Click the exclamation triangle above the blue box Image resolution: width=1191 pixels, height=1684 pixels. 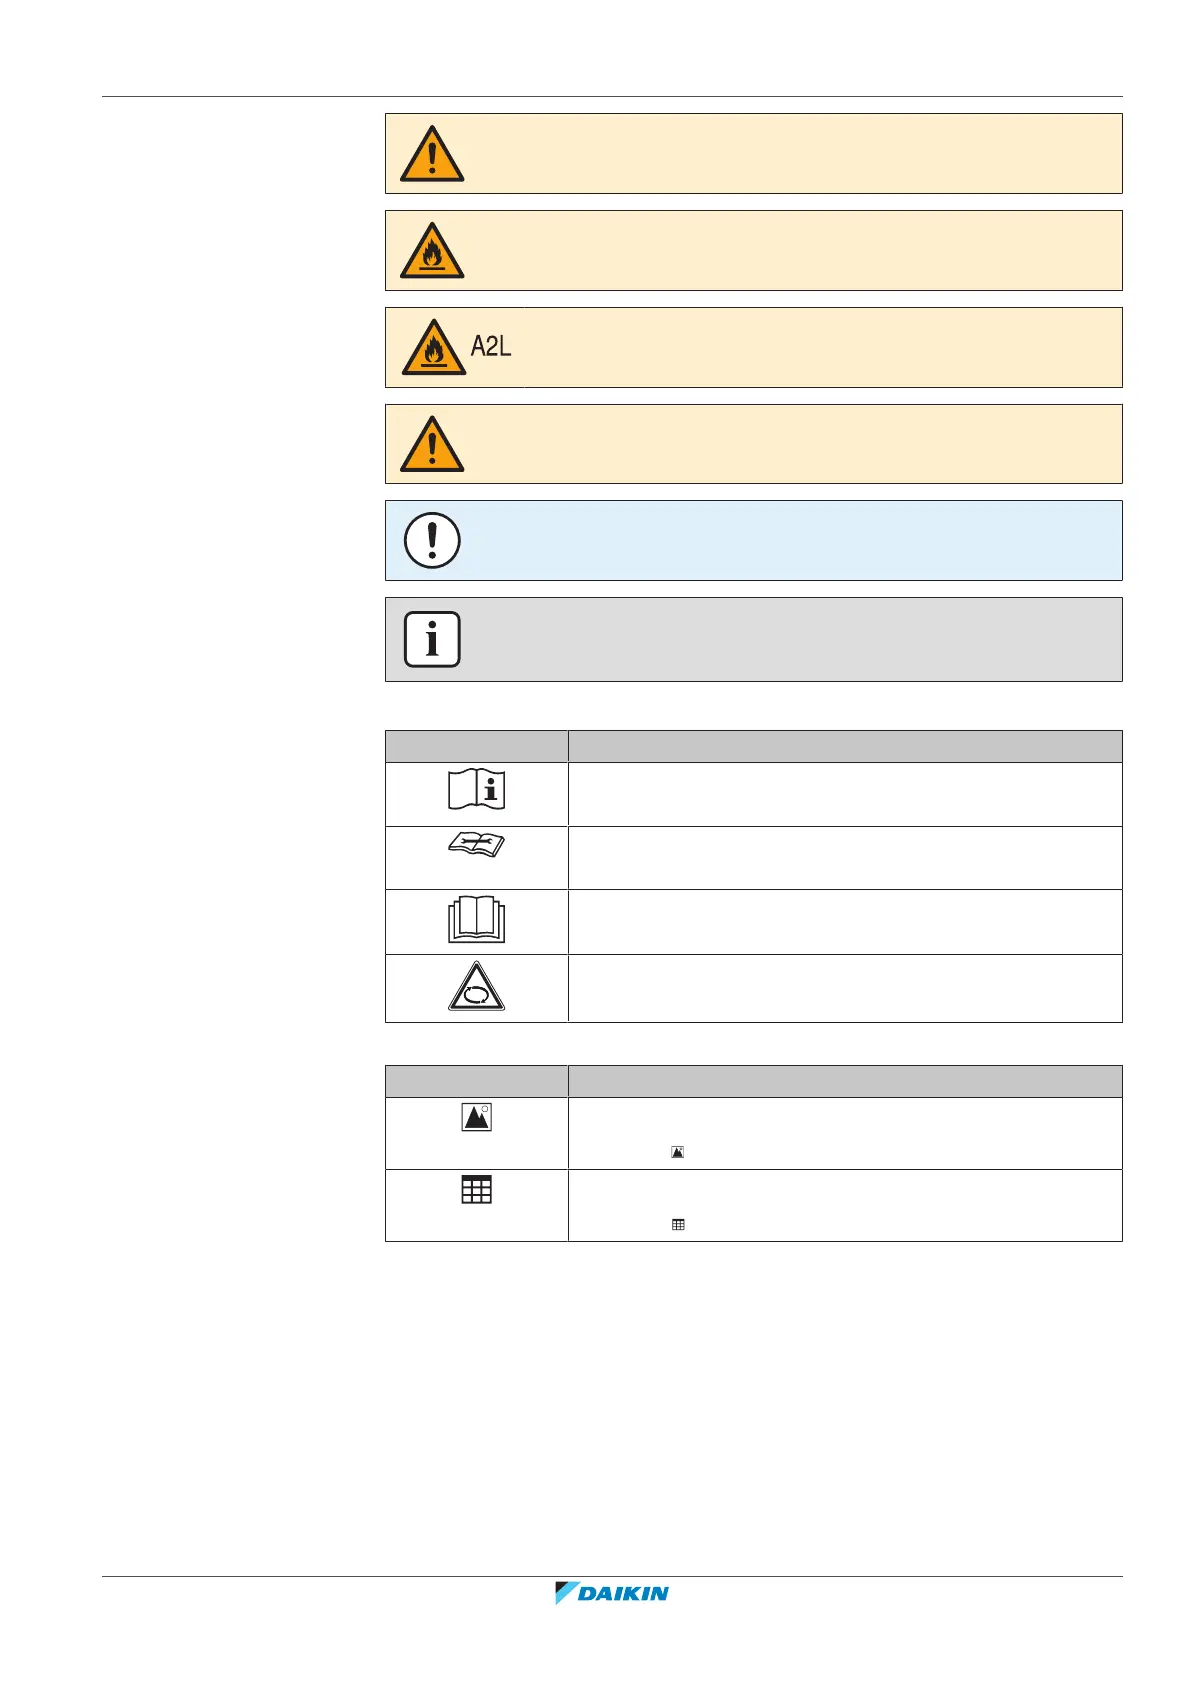[x=432, y=445]
